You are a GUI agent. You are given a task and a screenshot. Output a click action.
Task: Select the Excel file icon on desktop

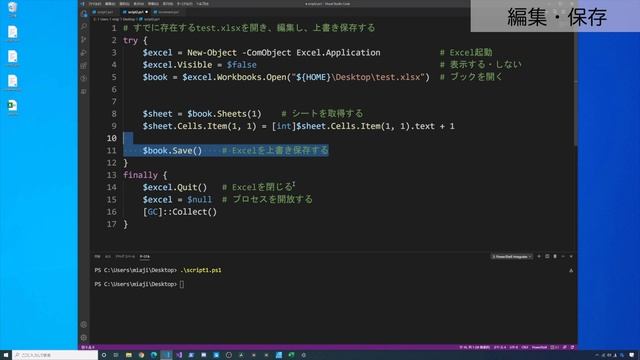click(13, 107)
